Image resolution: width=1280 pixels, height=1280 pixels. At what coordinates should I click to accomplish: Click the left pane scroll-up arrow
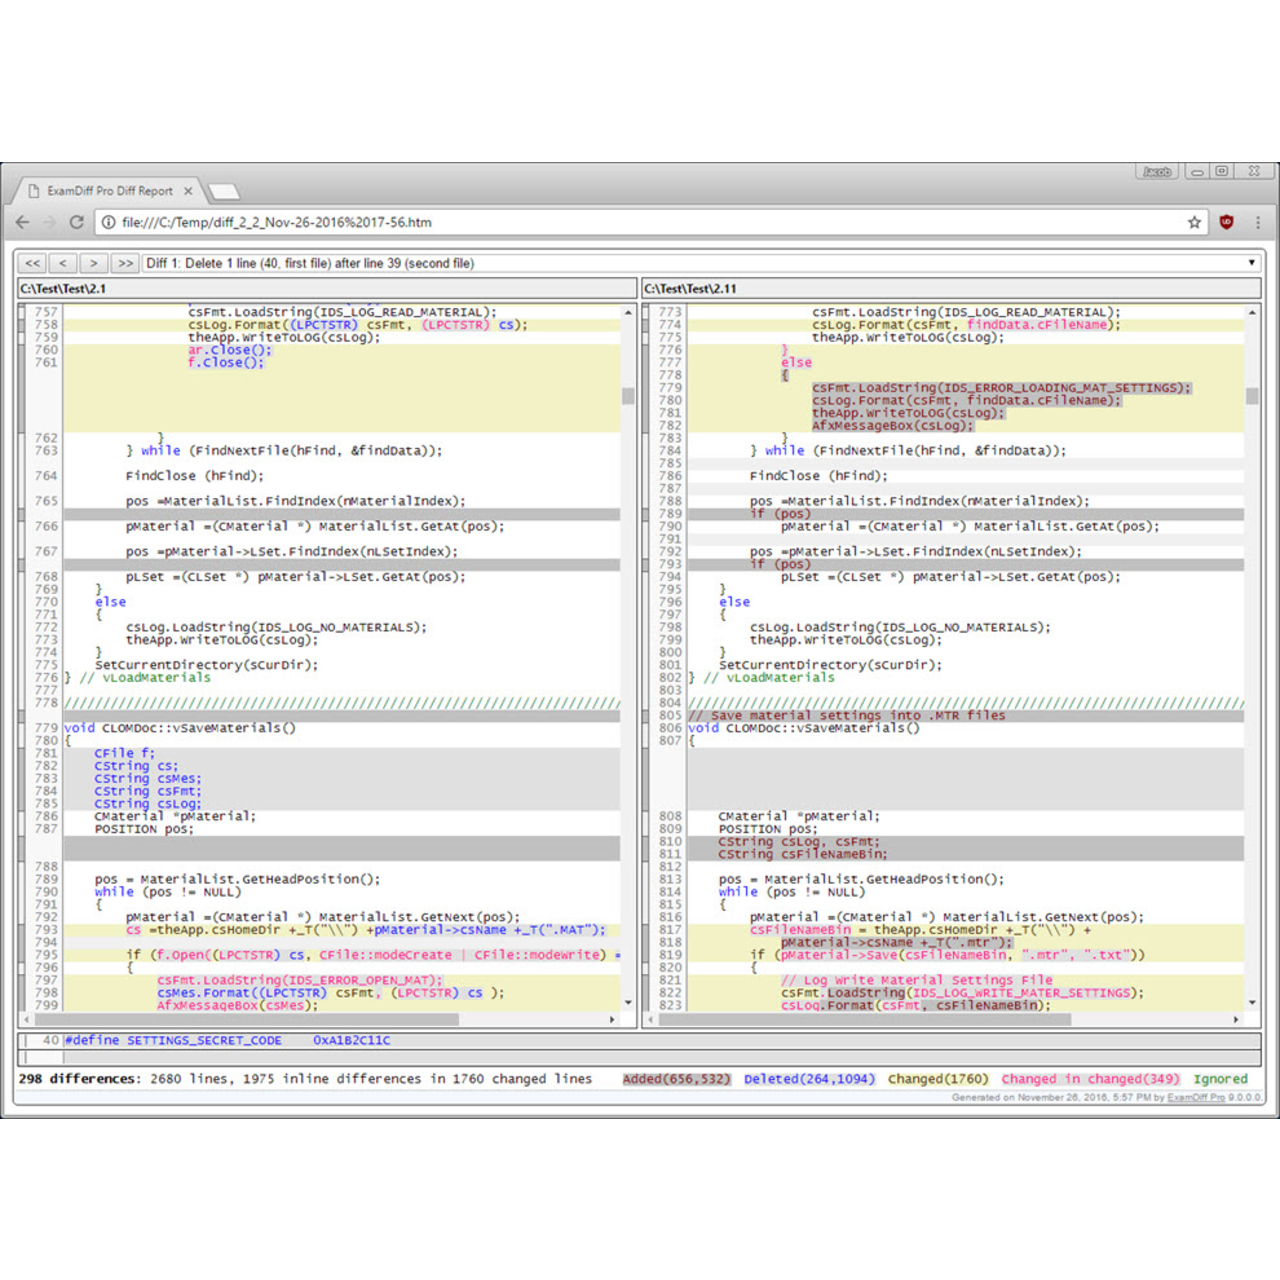[628, 313]
